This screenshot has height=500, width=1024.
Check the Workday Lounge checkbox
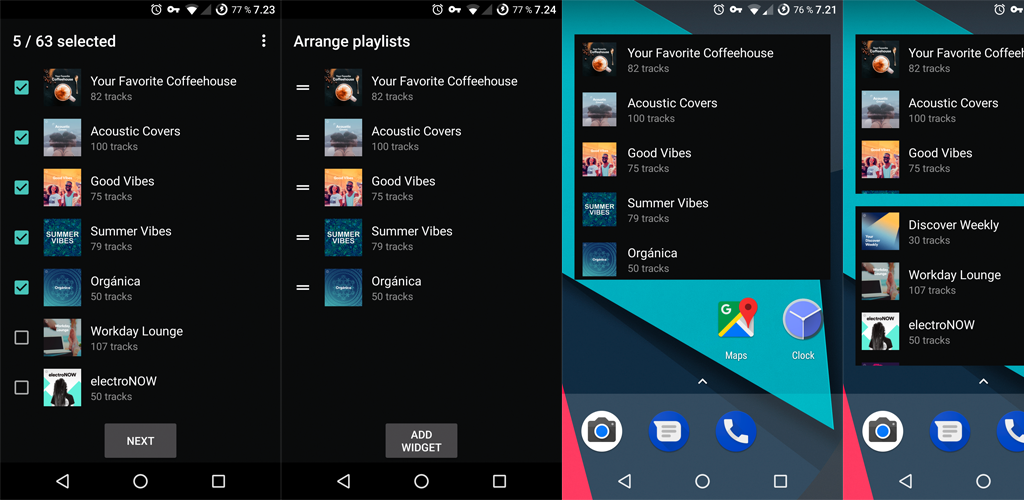click(x=22, y=337)
